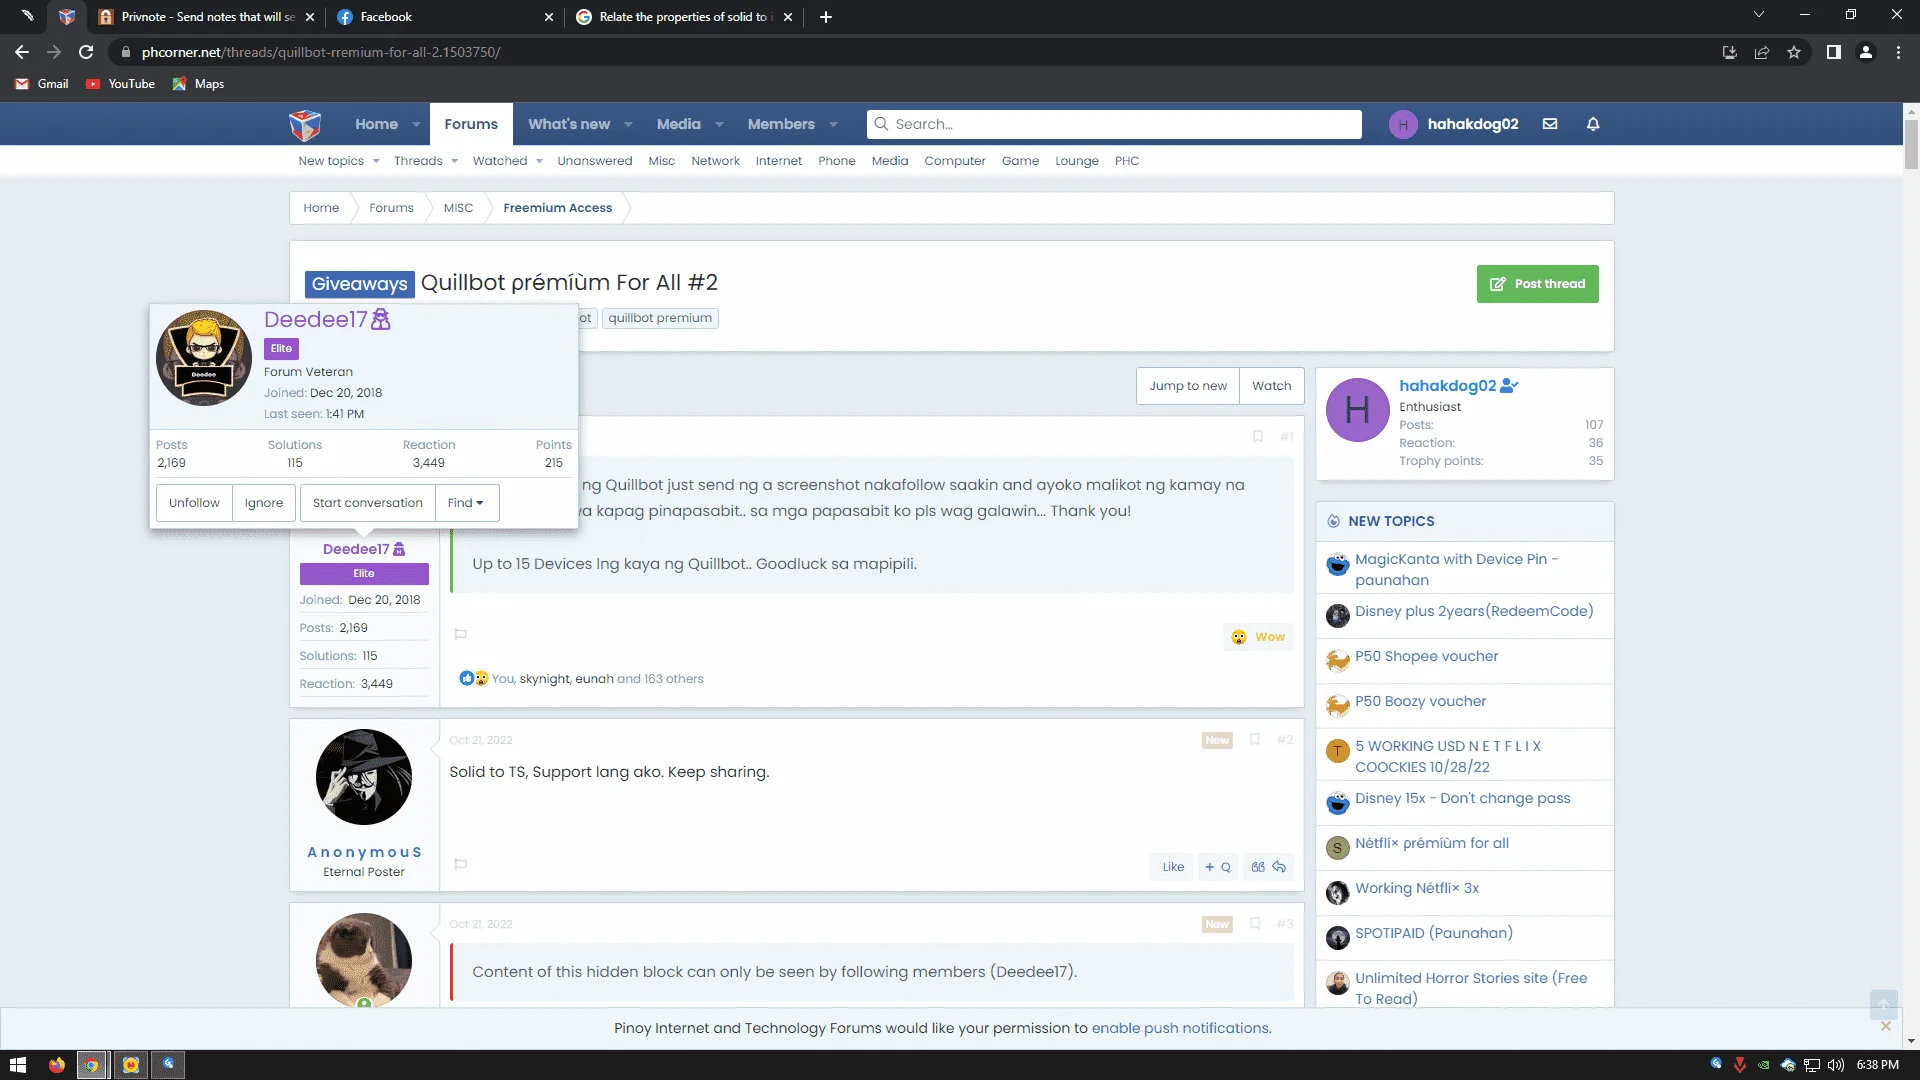Open the alerts bell icon
The image size is (1920, 1080).
[1593, 124]
